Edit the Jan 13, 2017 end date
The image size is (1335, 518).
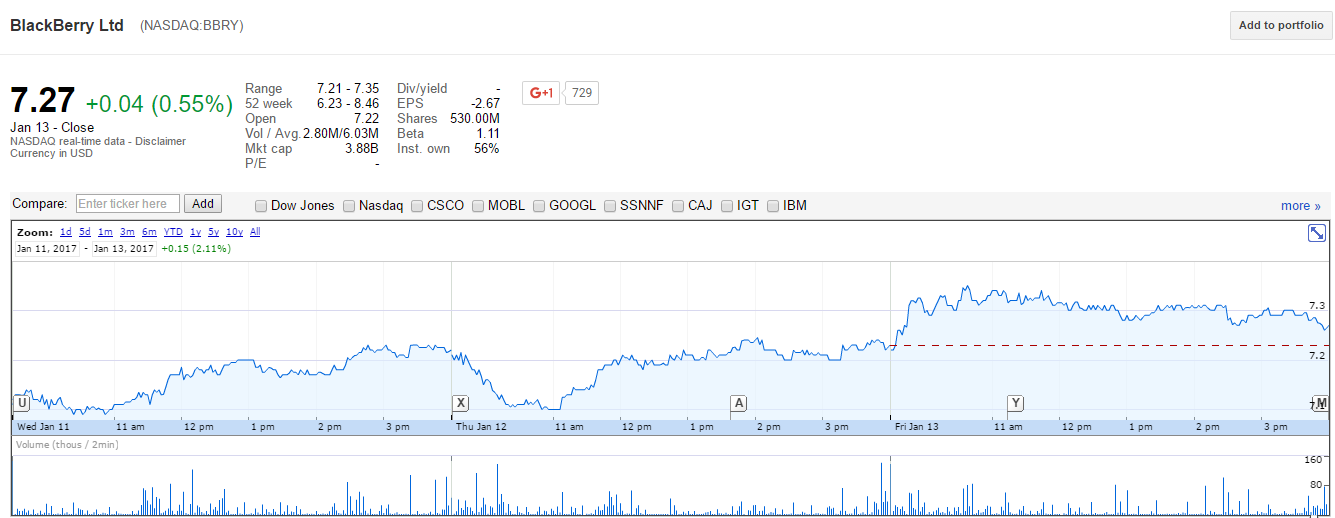(124, 248)
